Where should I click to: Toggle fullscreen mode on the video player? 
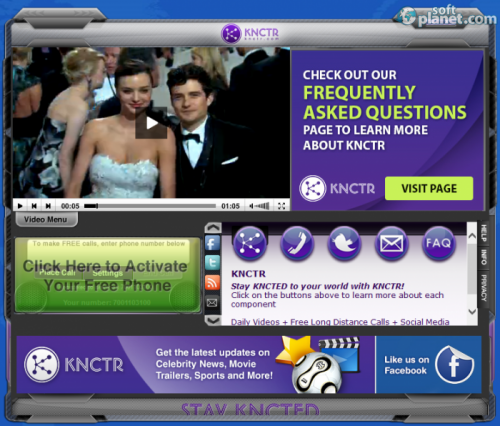282,206
